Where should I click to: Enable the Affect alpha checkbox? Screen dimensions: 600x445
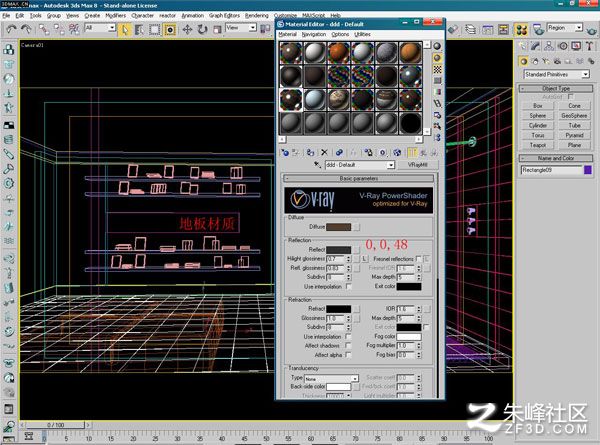[x=348, y=355]
